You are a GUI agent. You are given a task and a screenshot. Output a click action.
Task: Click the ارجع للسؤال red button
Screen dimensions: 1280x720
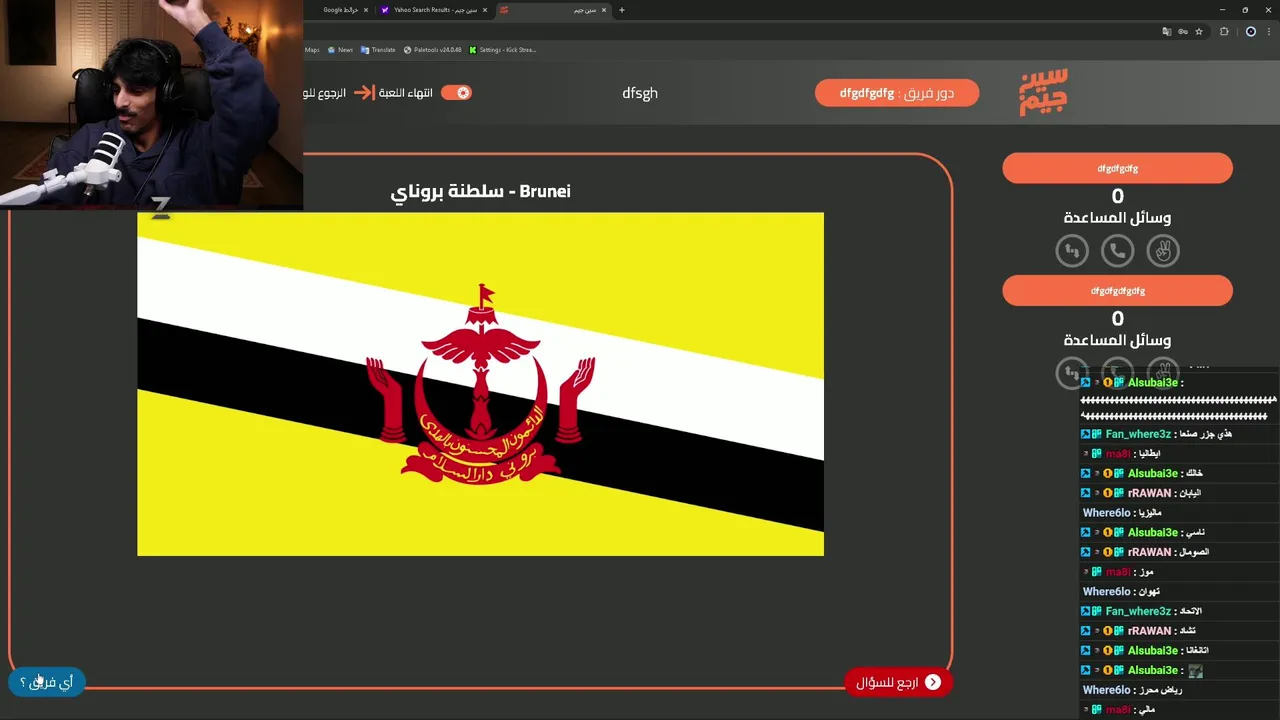pyautogui.click(x=898, y=682)
